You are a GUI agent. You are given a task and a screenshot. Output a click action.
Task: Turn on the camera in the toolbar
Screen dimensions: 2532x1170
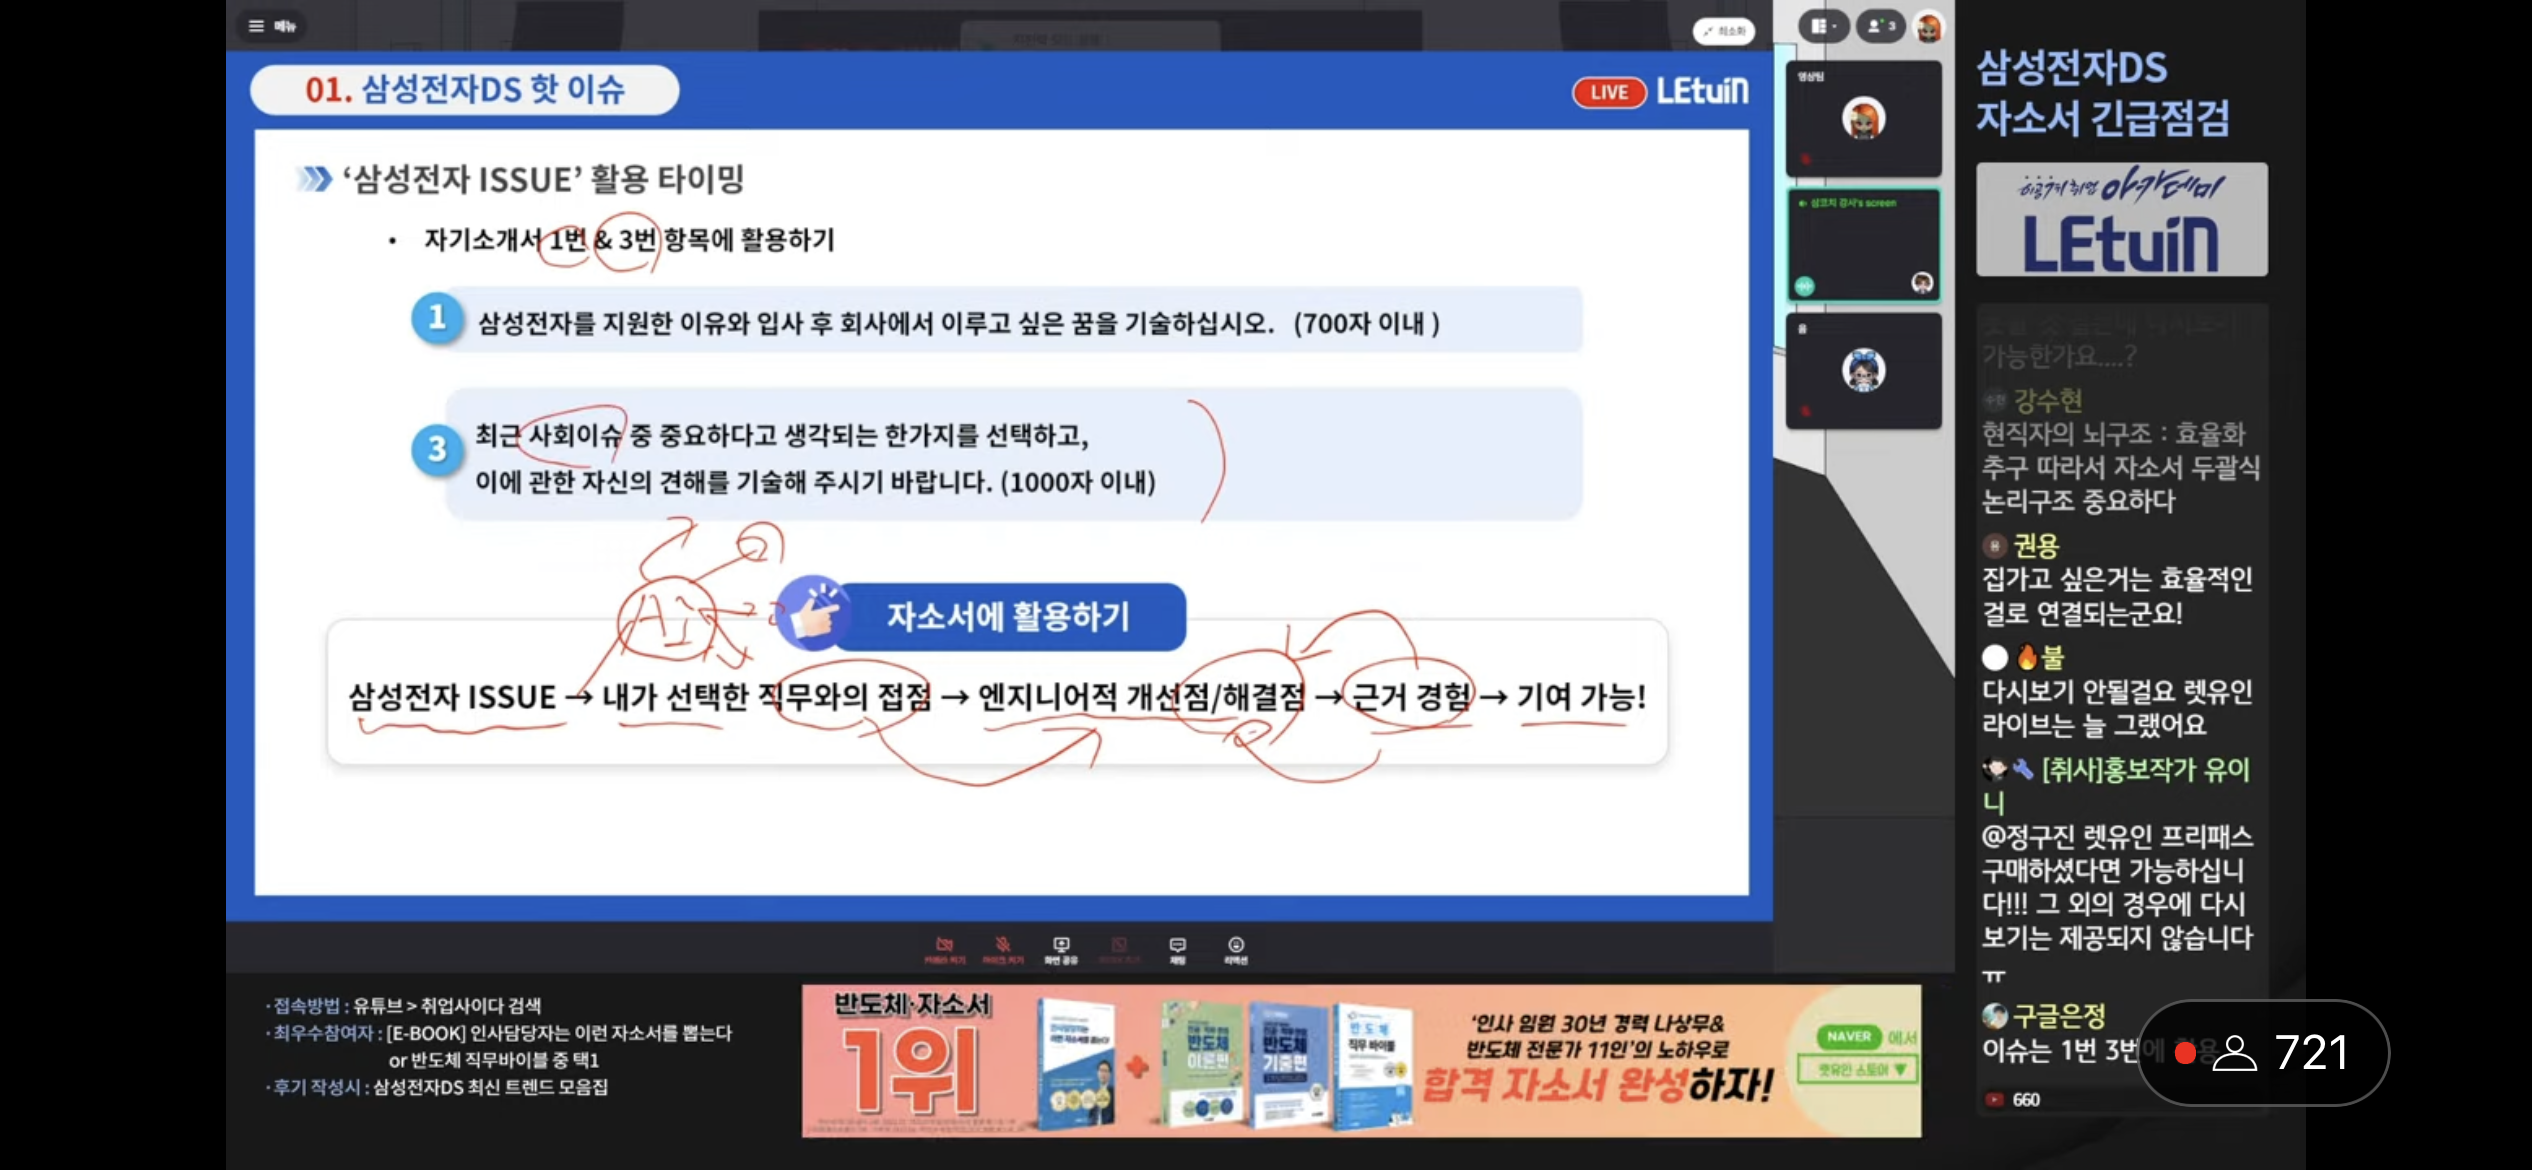tap(944, 948)
